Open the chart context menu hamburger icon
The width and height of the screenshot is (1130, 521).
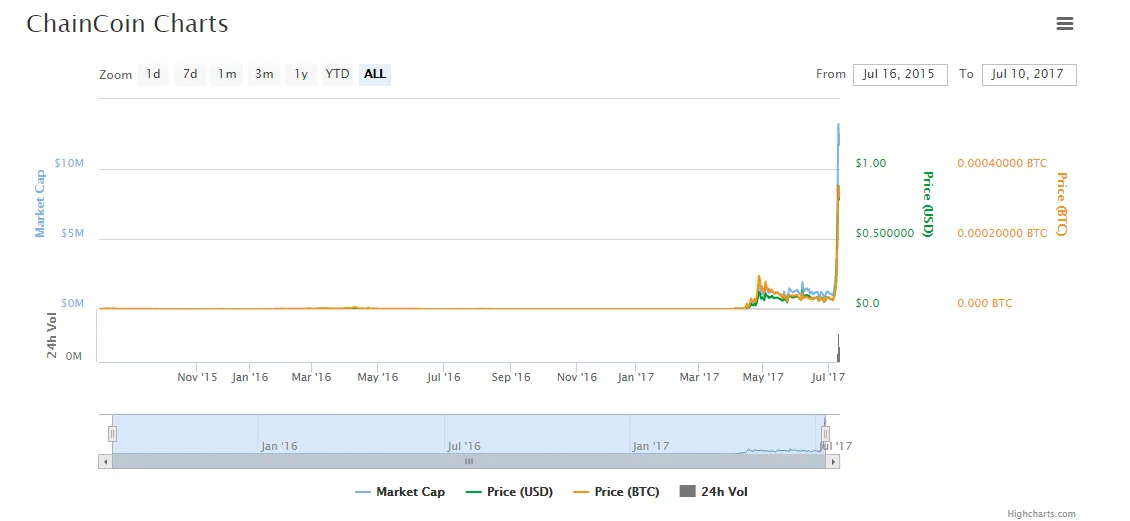tap(1064, 23)
